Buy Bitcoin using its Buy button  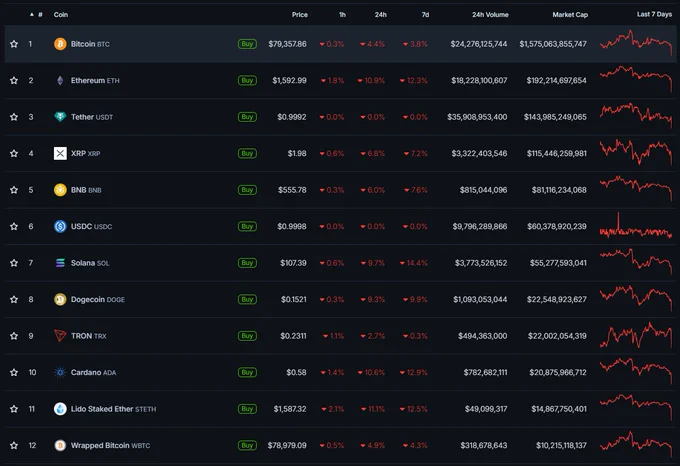[x=247, y=44]
